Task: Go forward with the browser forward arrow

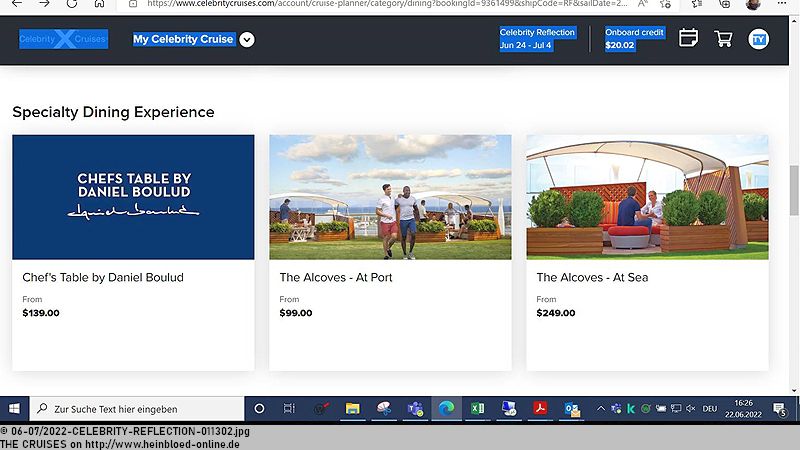Action: (x=44, y=4)
